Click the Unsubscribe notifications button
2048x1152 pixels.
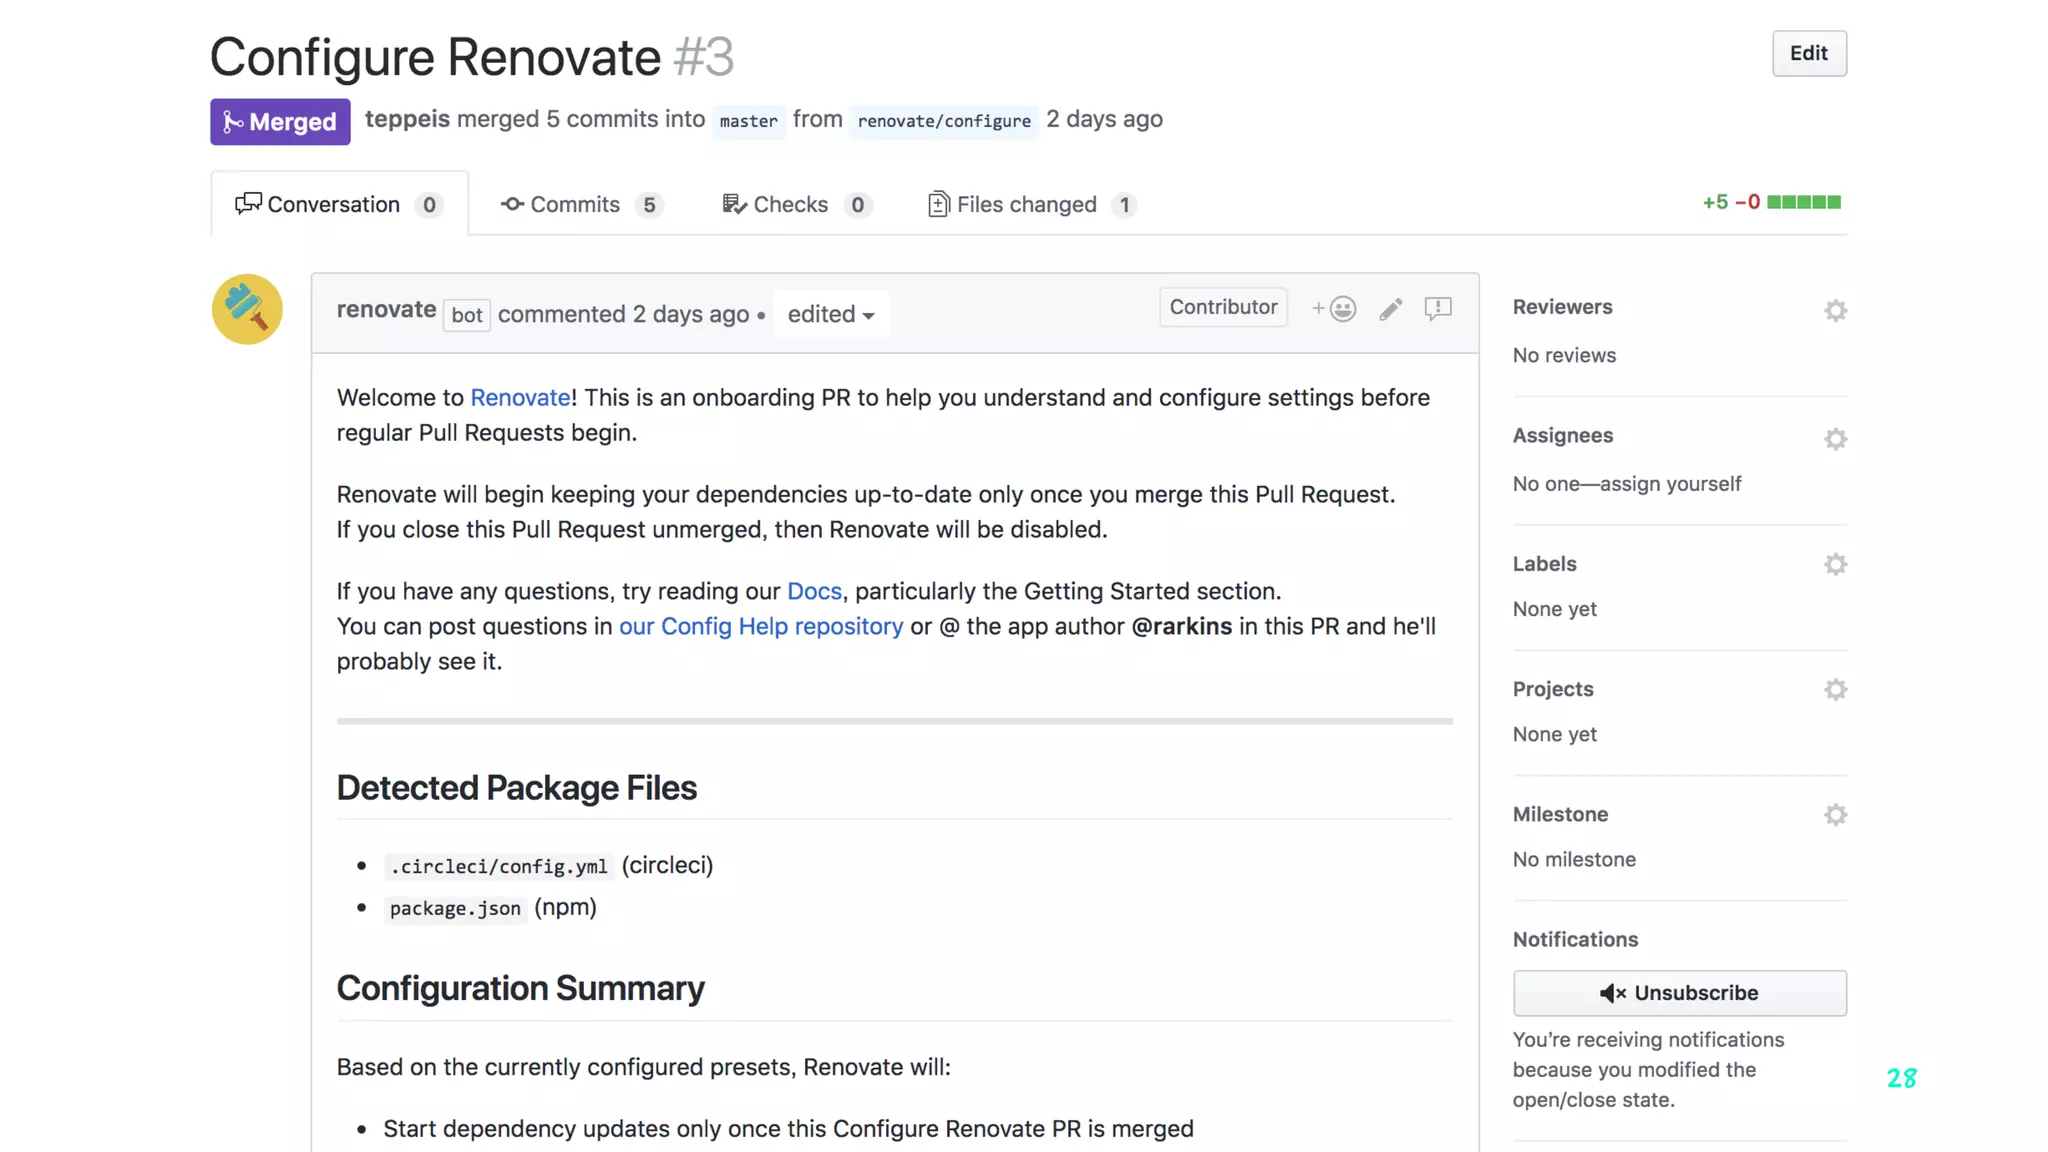tap(1679, 993)
